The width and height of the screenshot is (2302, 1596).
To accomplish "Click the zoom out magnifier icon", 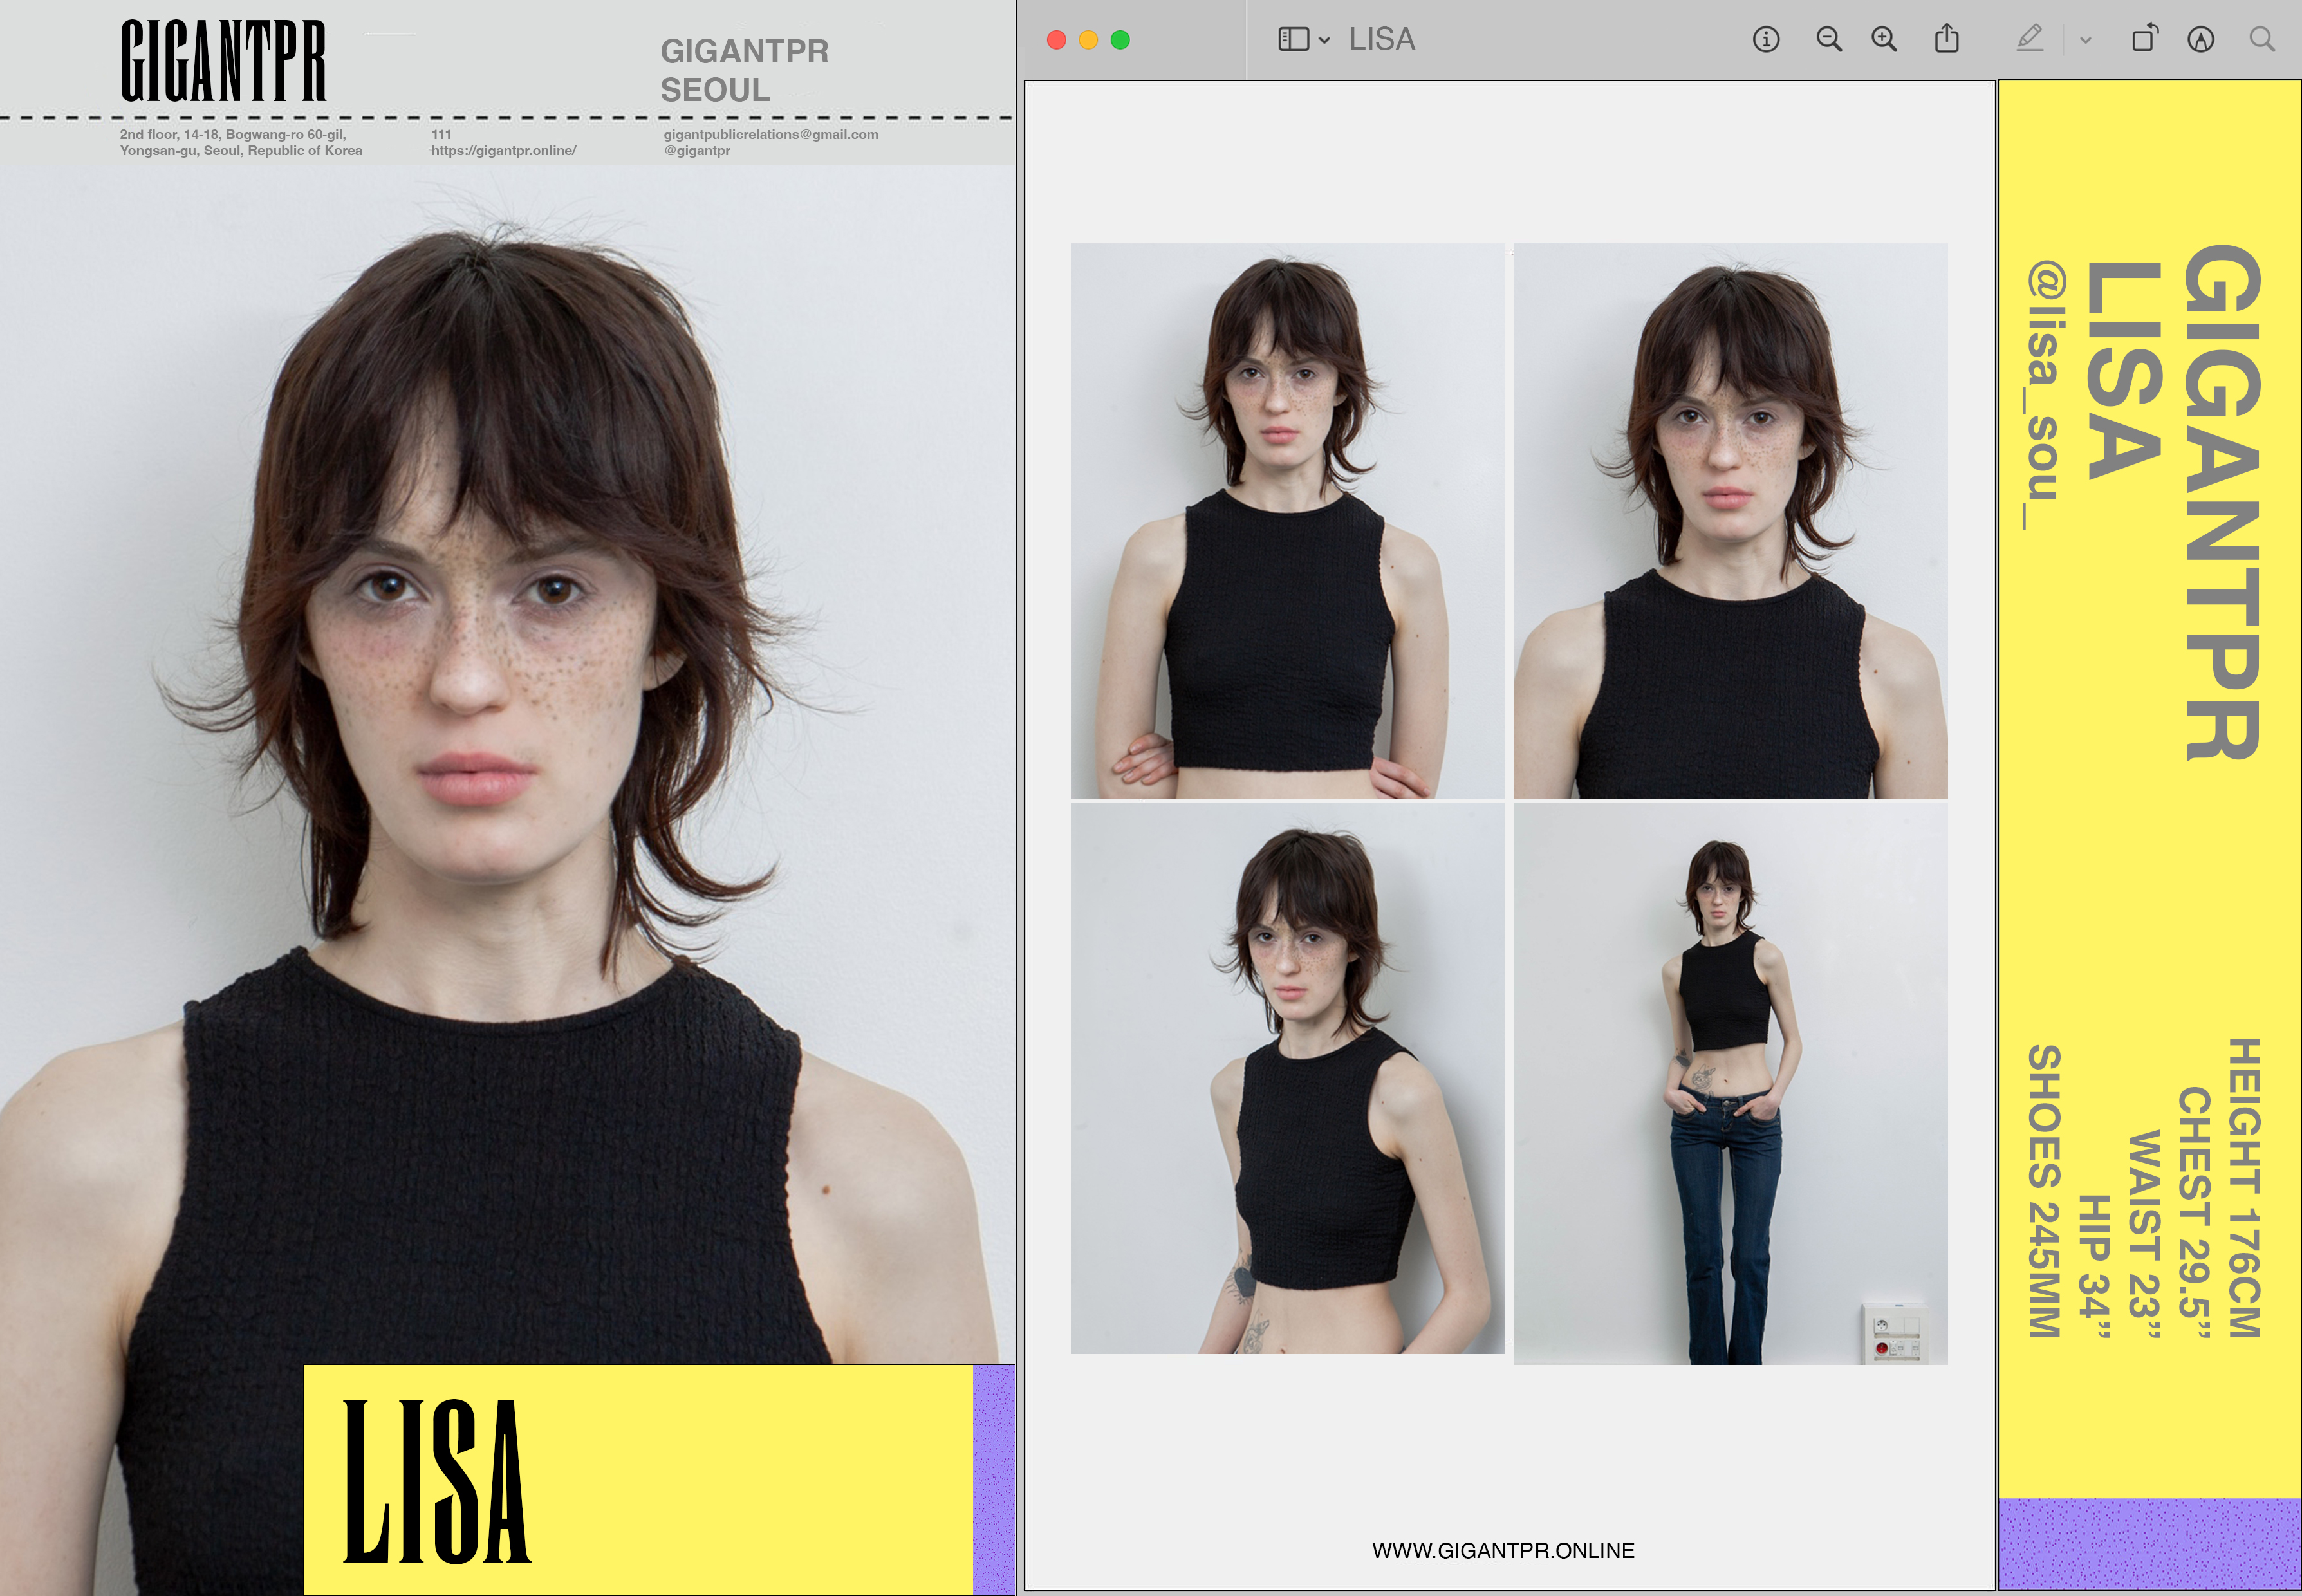I will point(1828,40).
